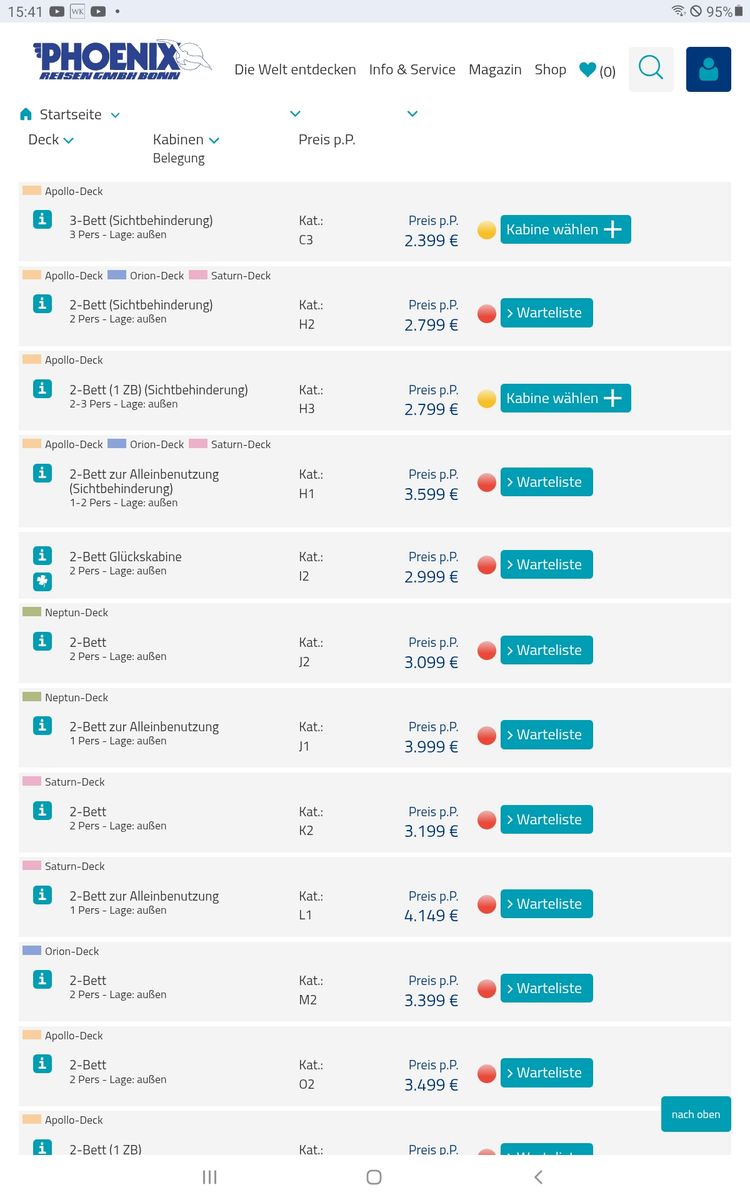Screen dimensions: 750x1200
Task: Click yellow availability dot for H3 cabin
Action: tap(487, 399)
